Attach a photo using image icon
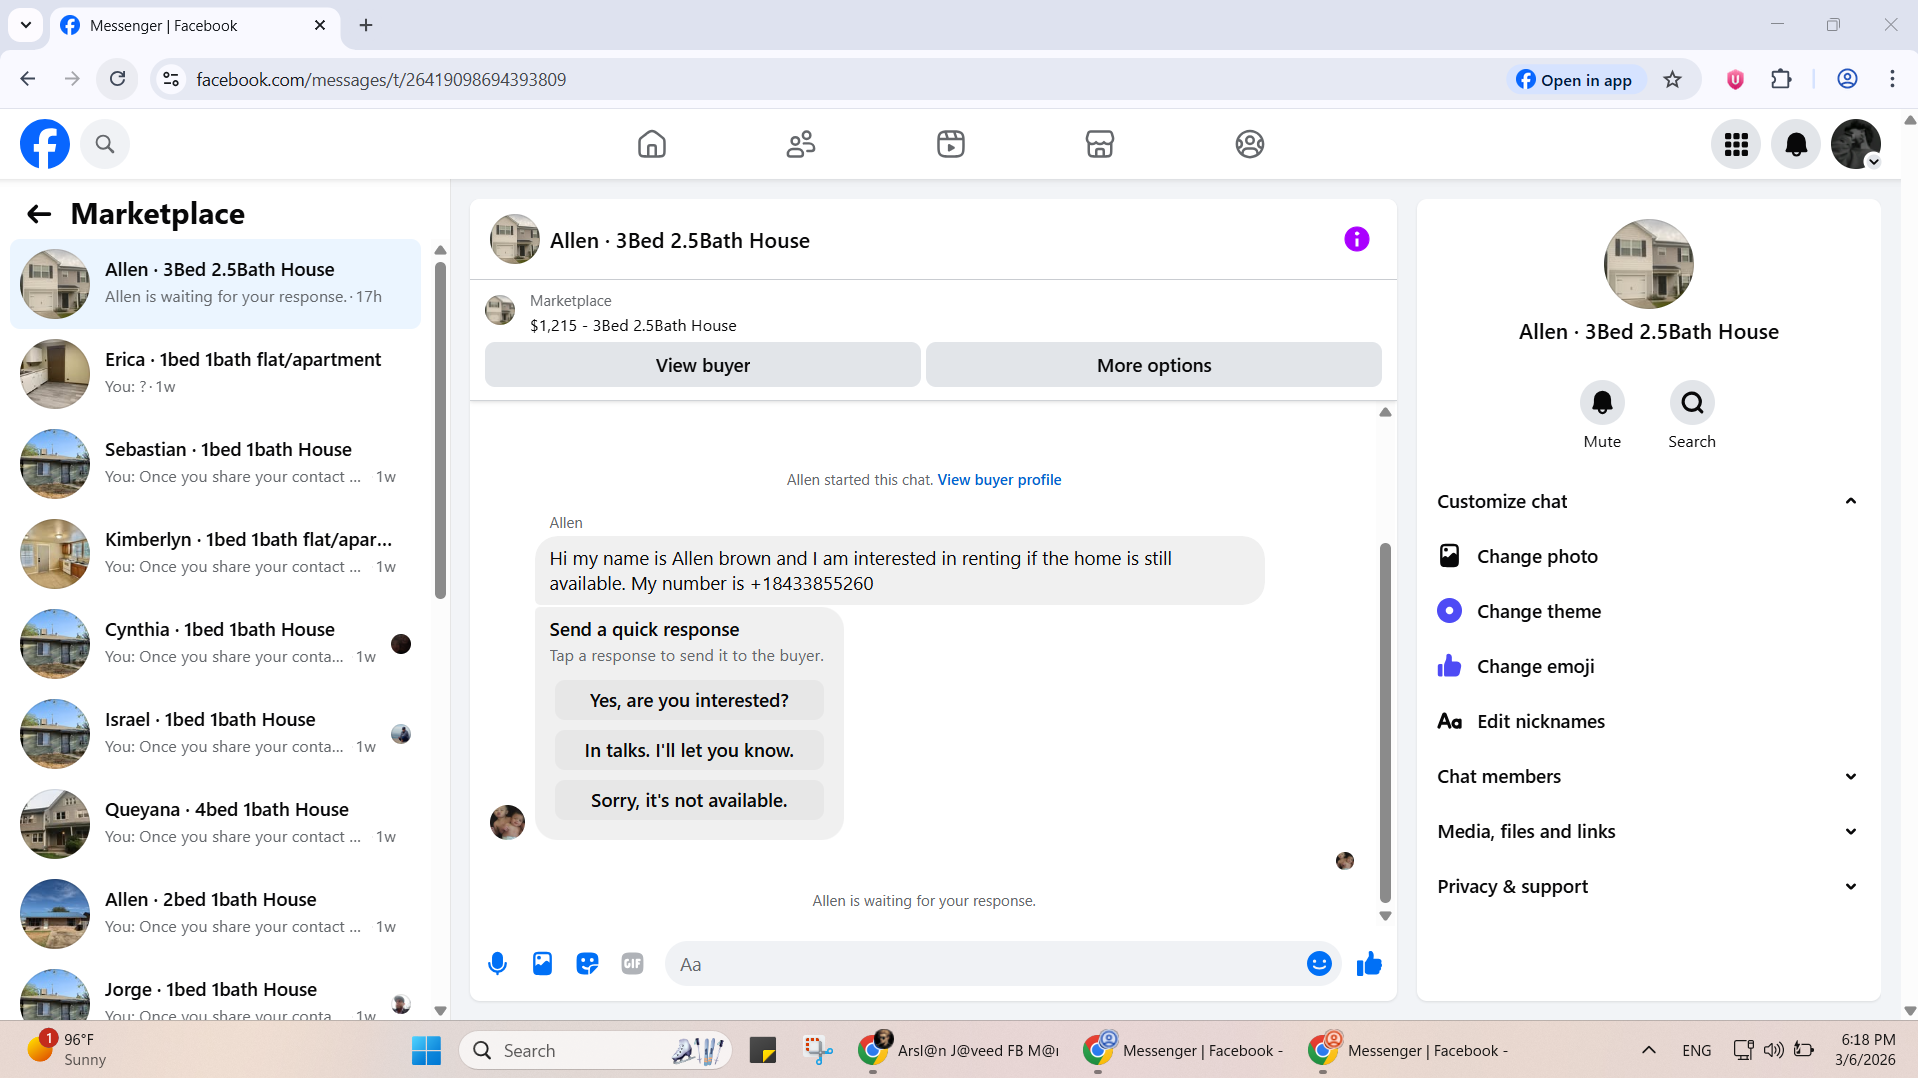Image resolution: width=1918 pixels, height=1078 pixels. [542, 964]
